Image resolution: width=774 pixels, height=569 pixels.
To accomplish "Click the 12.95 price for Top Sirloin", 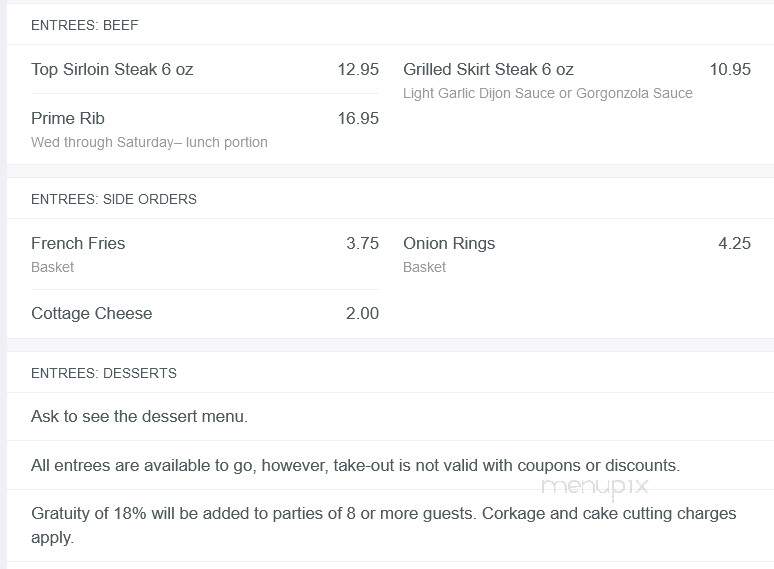I will click(x=358, y=70).
